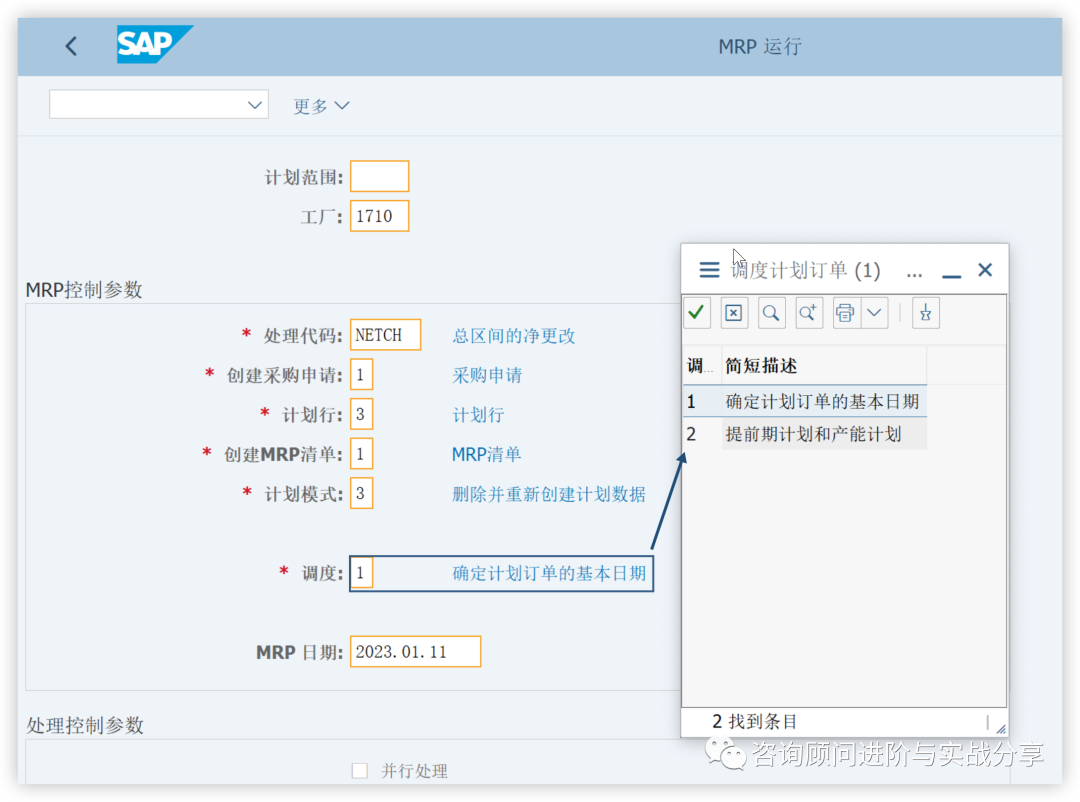Click the search-next magnifier plus icon
The image size is (1080, 802).
[809, 313]
